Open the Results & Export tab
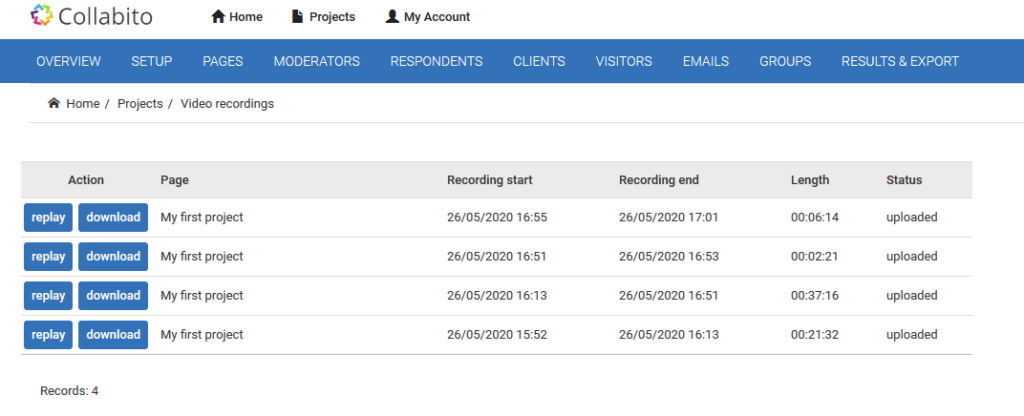 pos(900,61)
